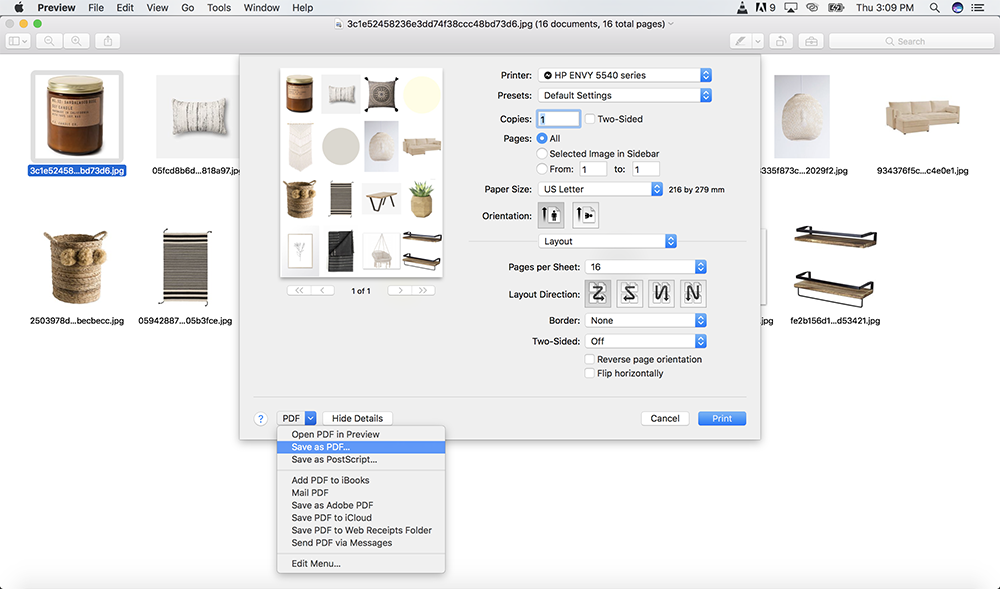Enable the Two-Sided checkbox next to Copies
Image resolution: width=1000 pixels, height=589 pixels.
(x=590, y=119)
